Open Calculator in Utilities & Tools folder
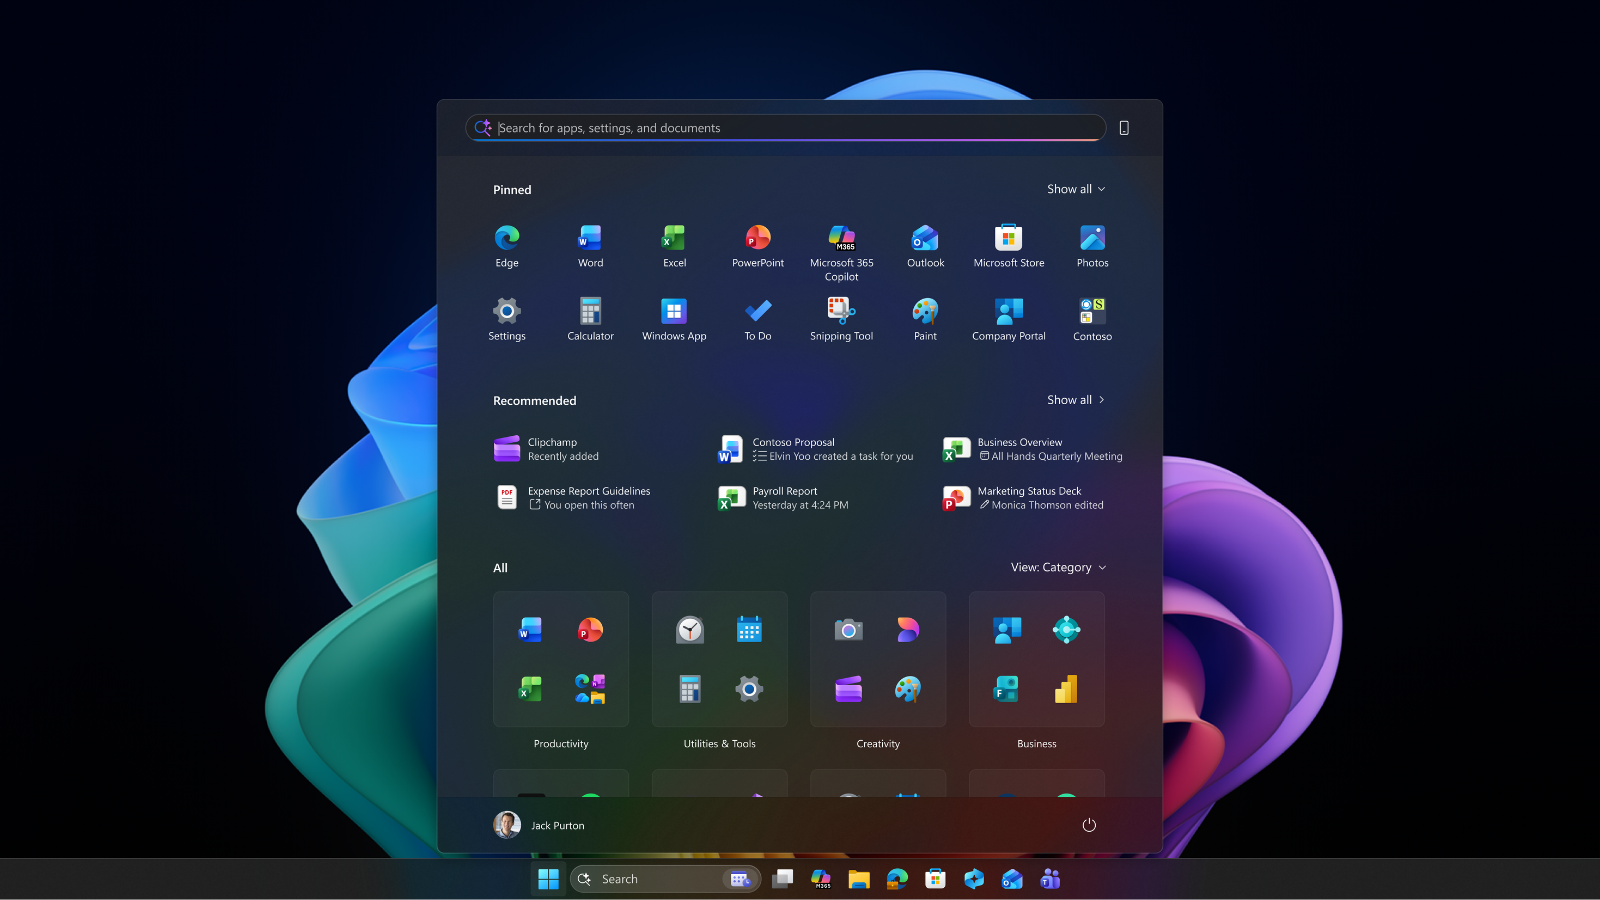 click(x=690, y=689)
